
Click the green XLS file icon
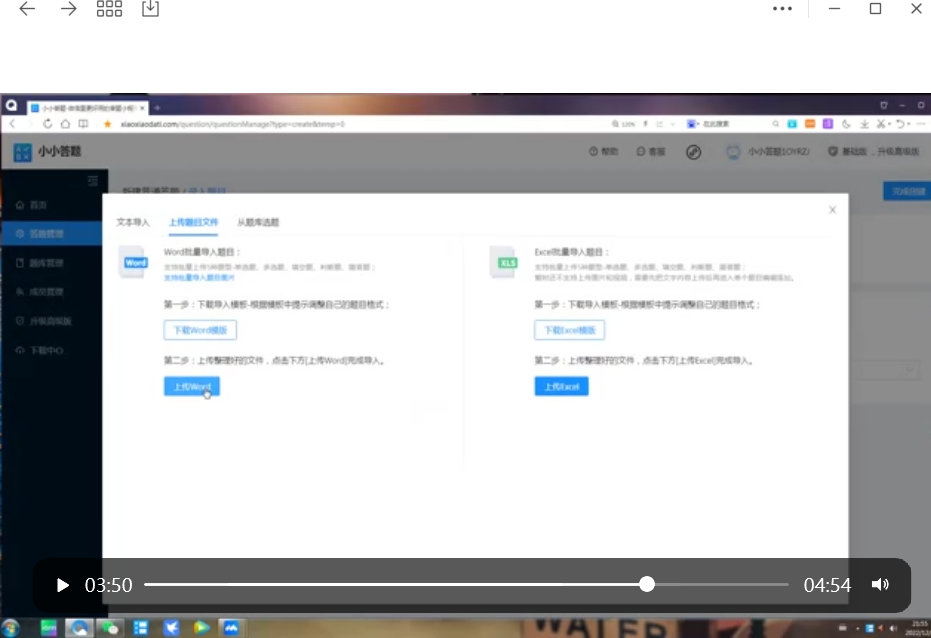click(x=506, y=262)
